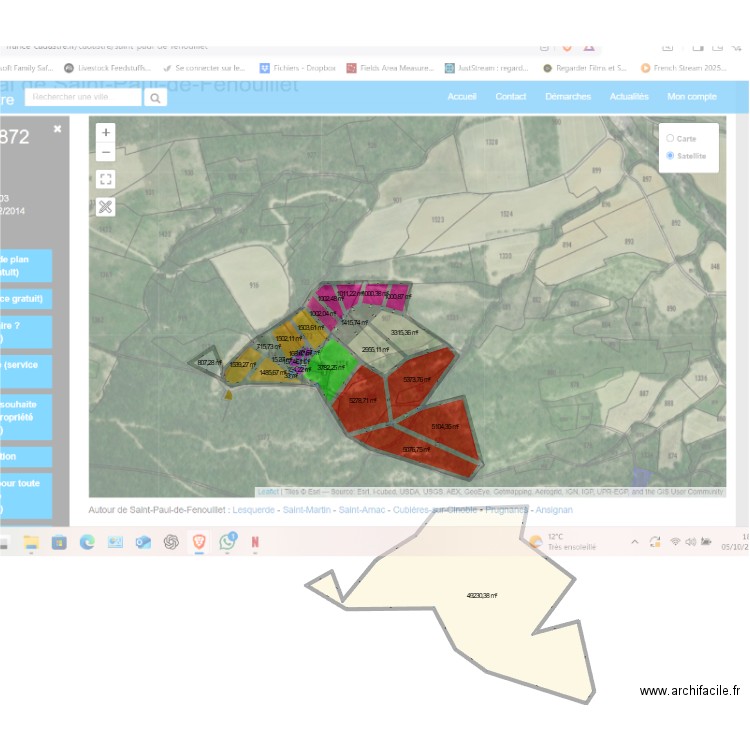Zoom in on the cadastral map
The image size is (750, 750).
[x=106, y=132]
